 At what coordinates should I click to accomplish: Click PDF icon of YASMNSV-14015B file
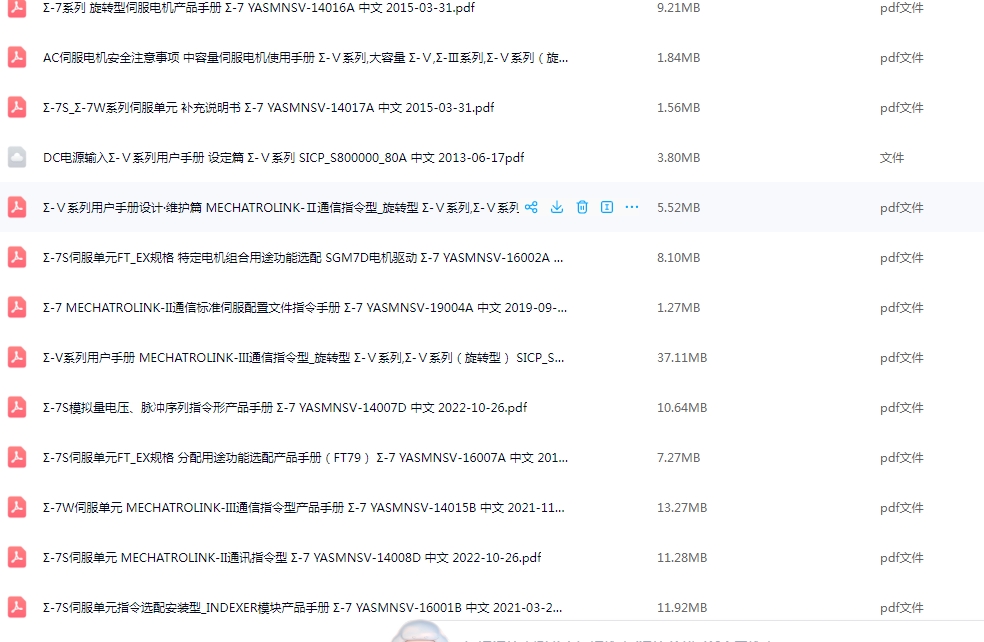tap(17, 507)
